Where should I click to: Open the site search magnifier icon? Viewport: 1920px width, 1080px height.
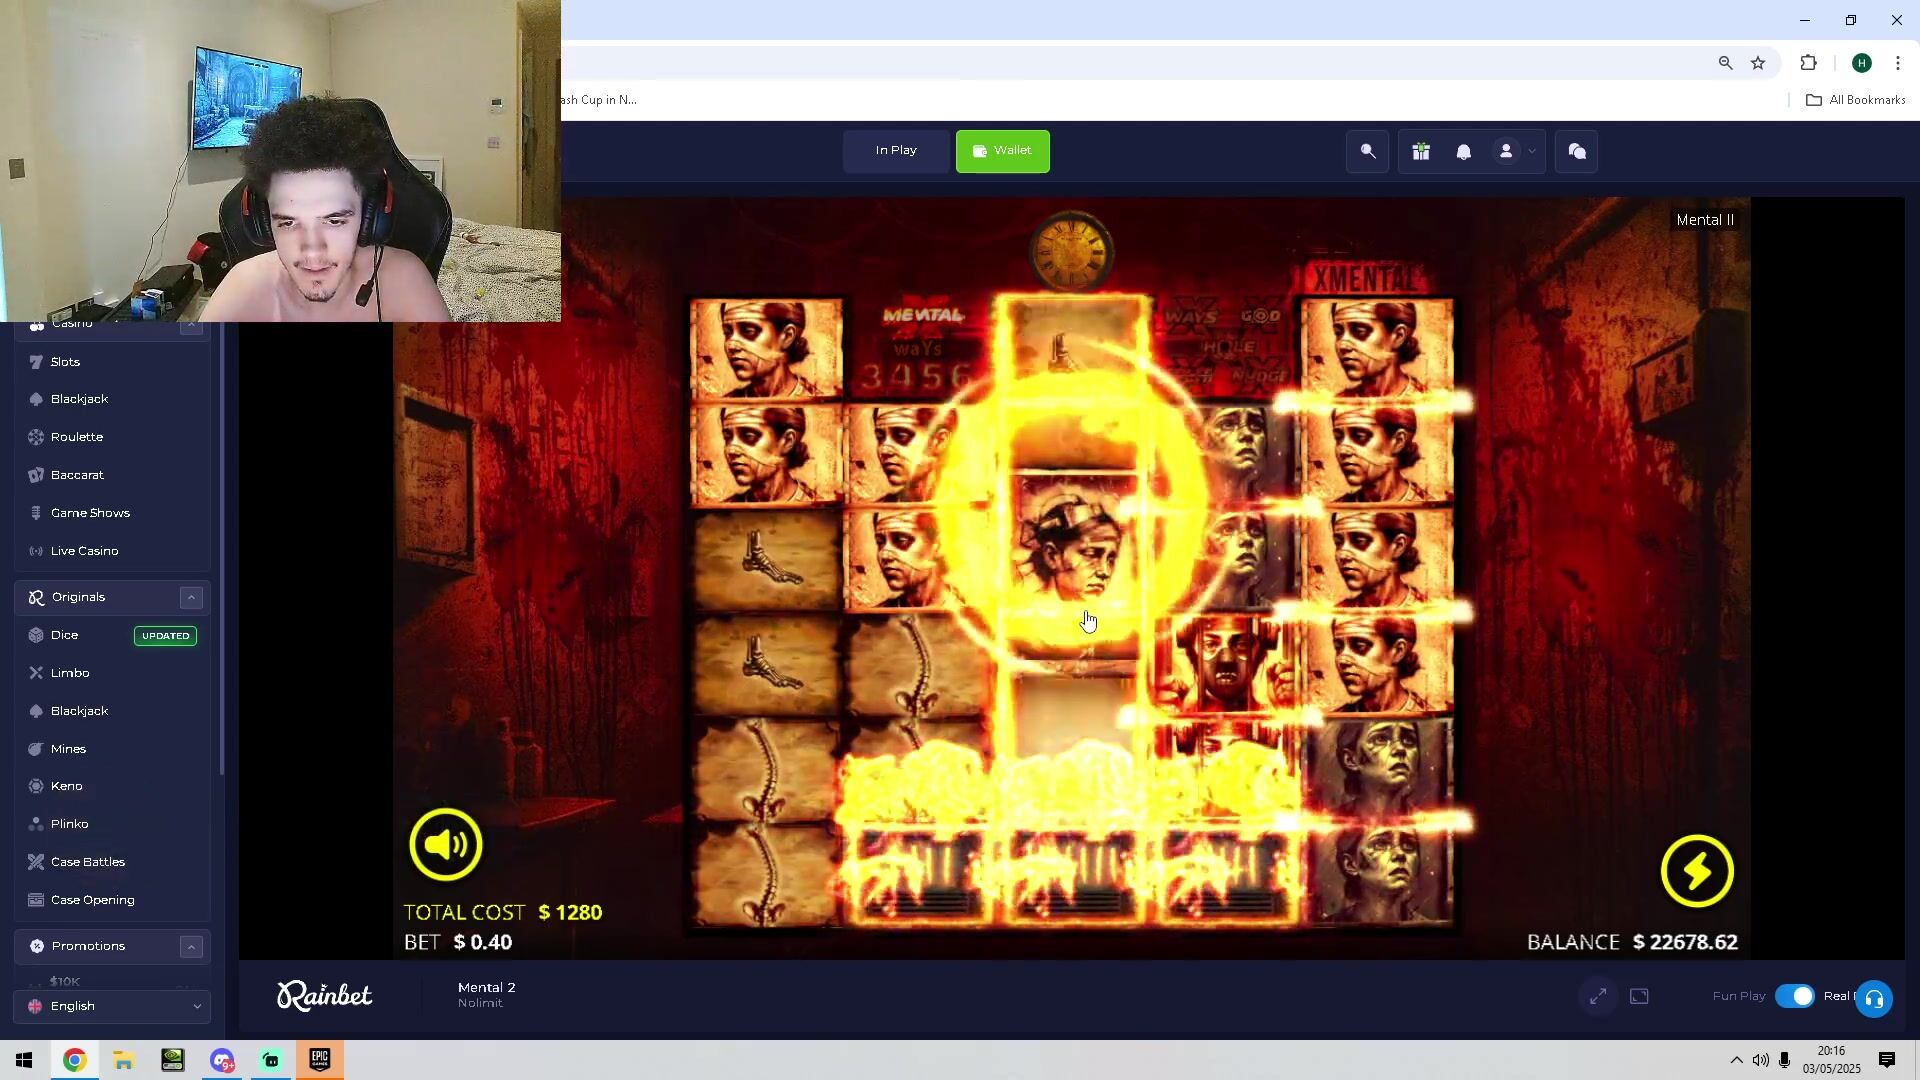click(1368, 151)
